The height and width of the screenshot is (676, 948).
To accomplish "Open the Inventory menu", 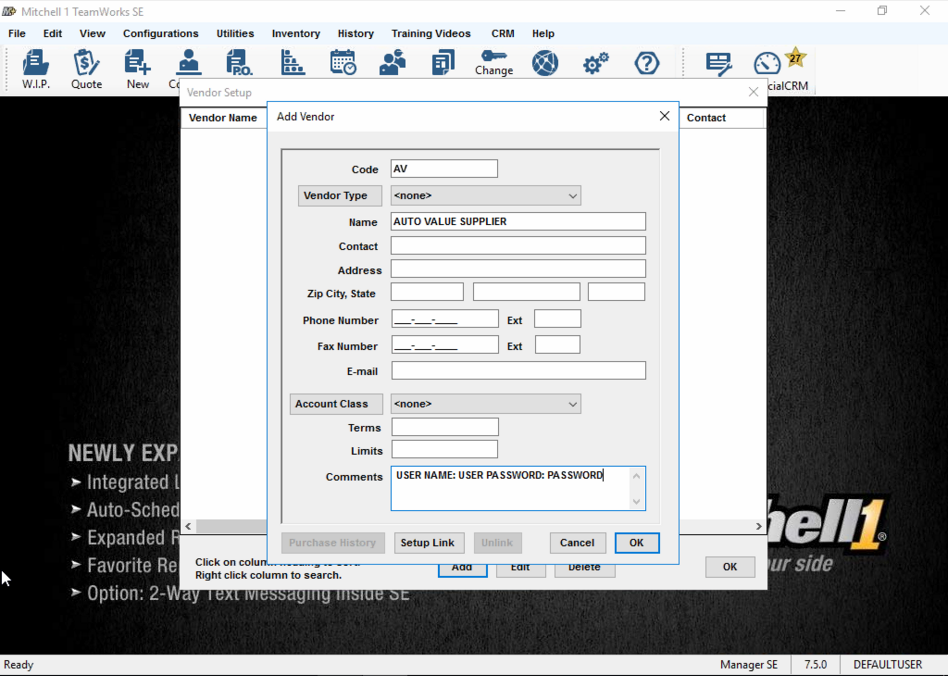I will click(x=296, y=33).
